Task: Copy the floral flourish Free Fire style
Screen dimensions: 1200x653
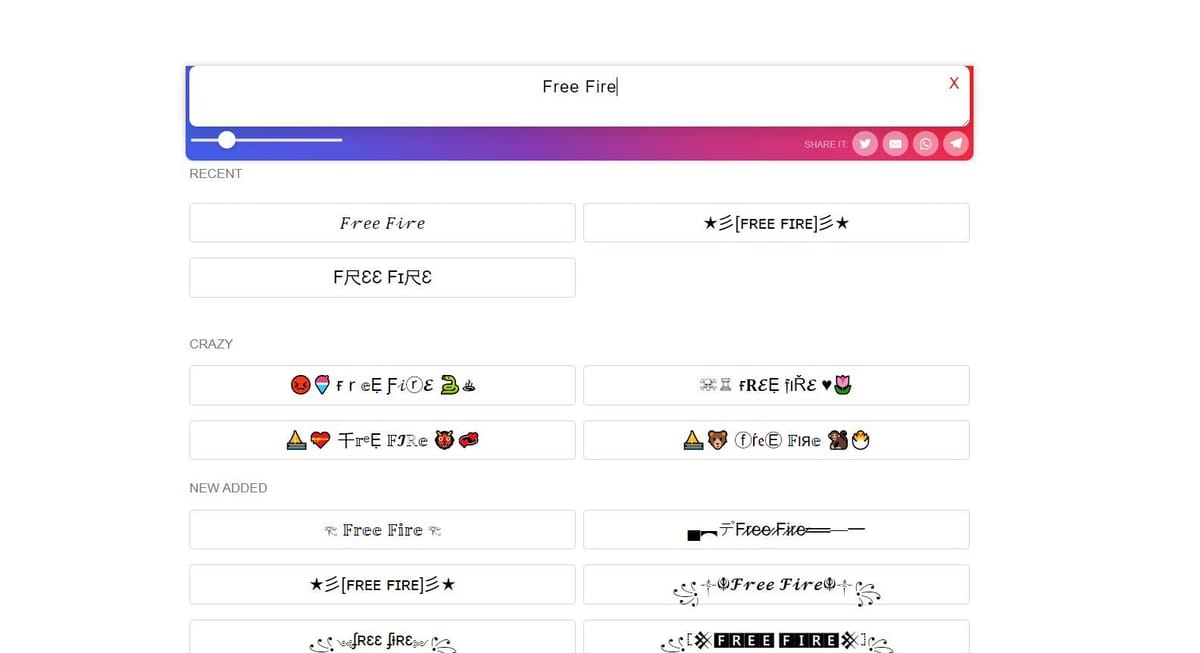Action: click(x=776, y=584)
